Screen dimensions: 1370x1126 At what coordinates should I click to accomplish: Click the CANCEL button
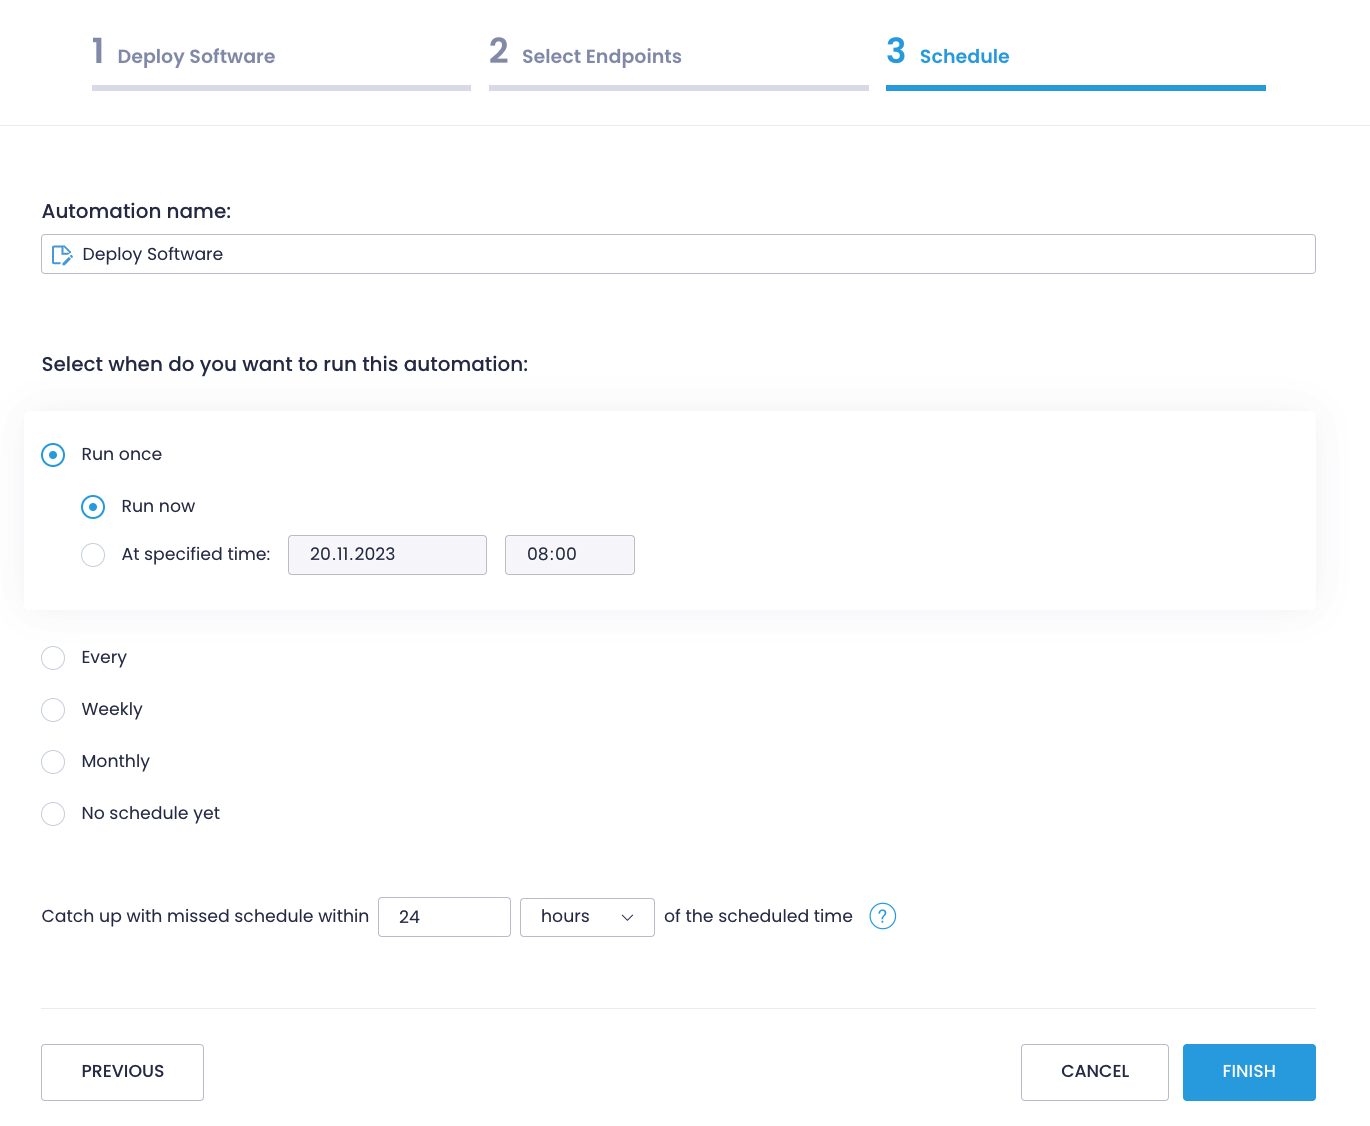click(x=1094, y=1071)
